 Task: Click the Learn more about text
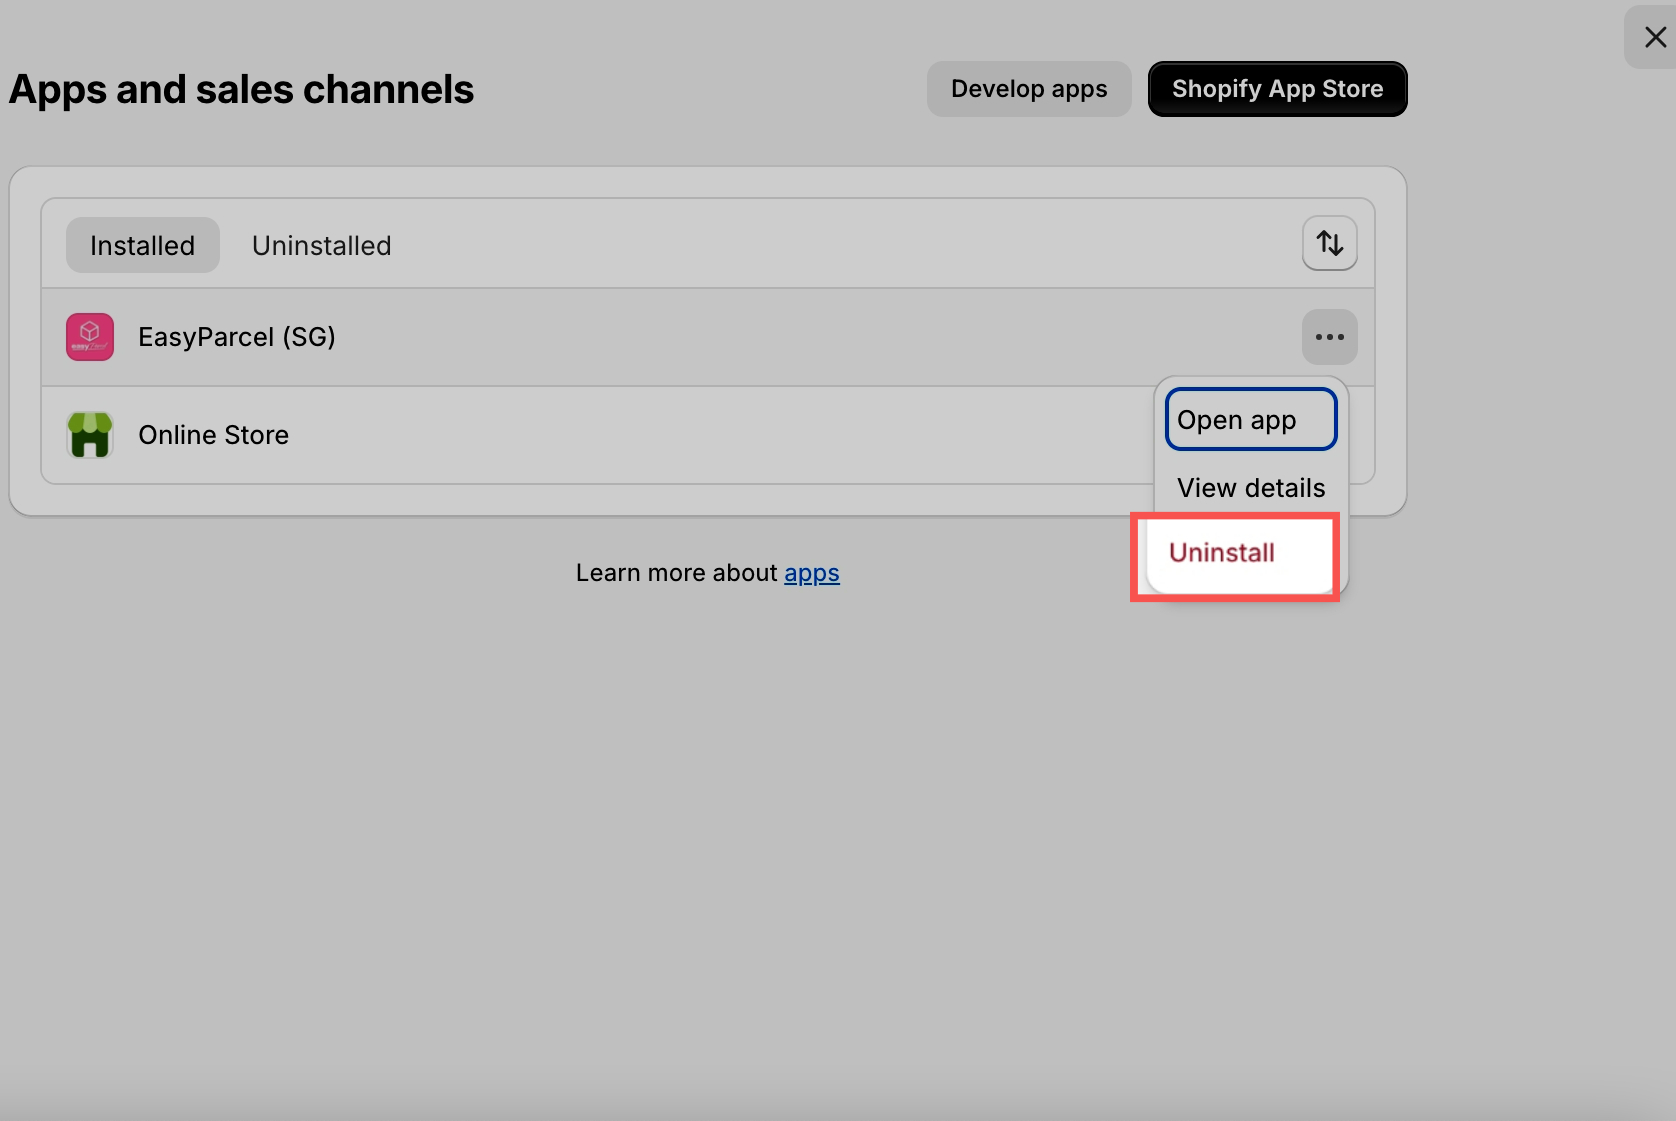tap(676, 573)
